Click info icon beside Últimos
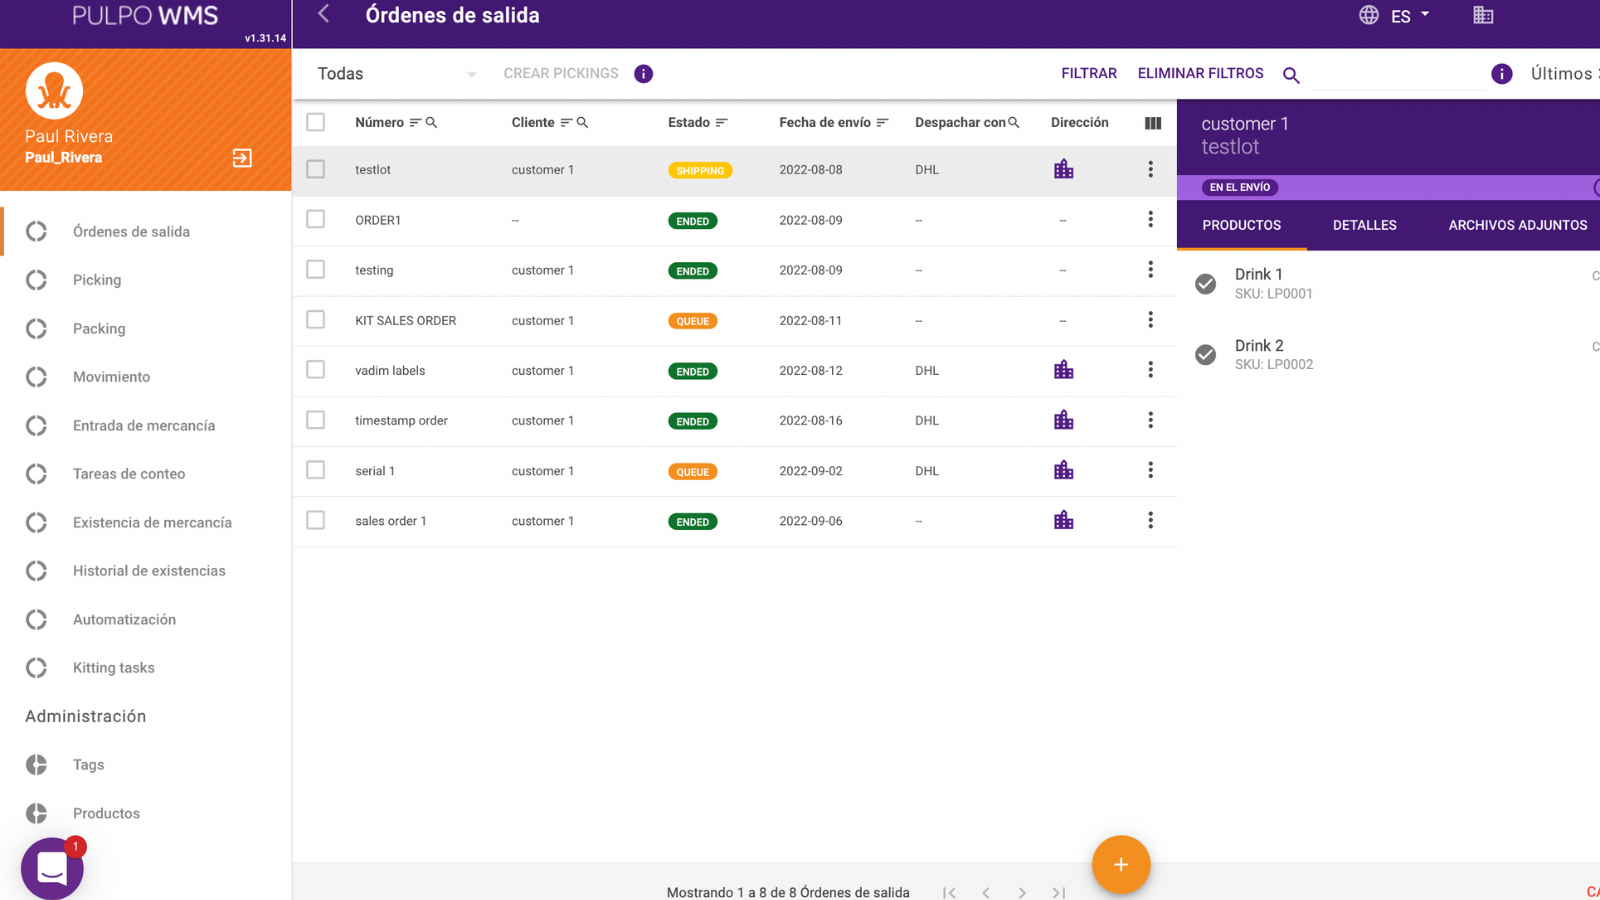 point(1502,74)
